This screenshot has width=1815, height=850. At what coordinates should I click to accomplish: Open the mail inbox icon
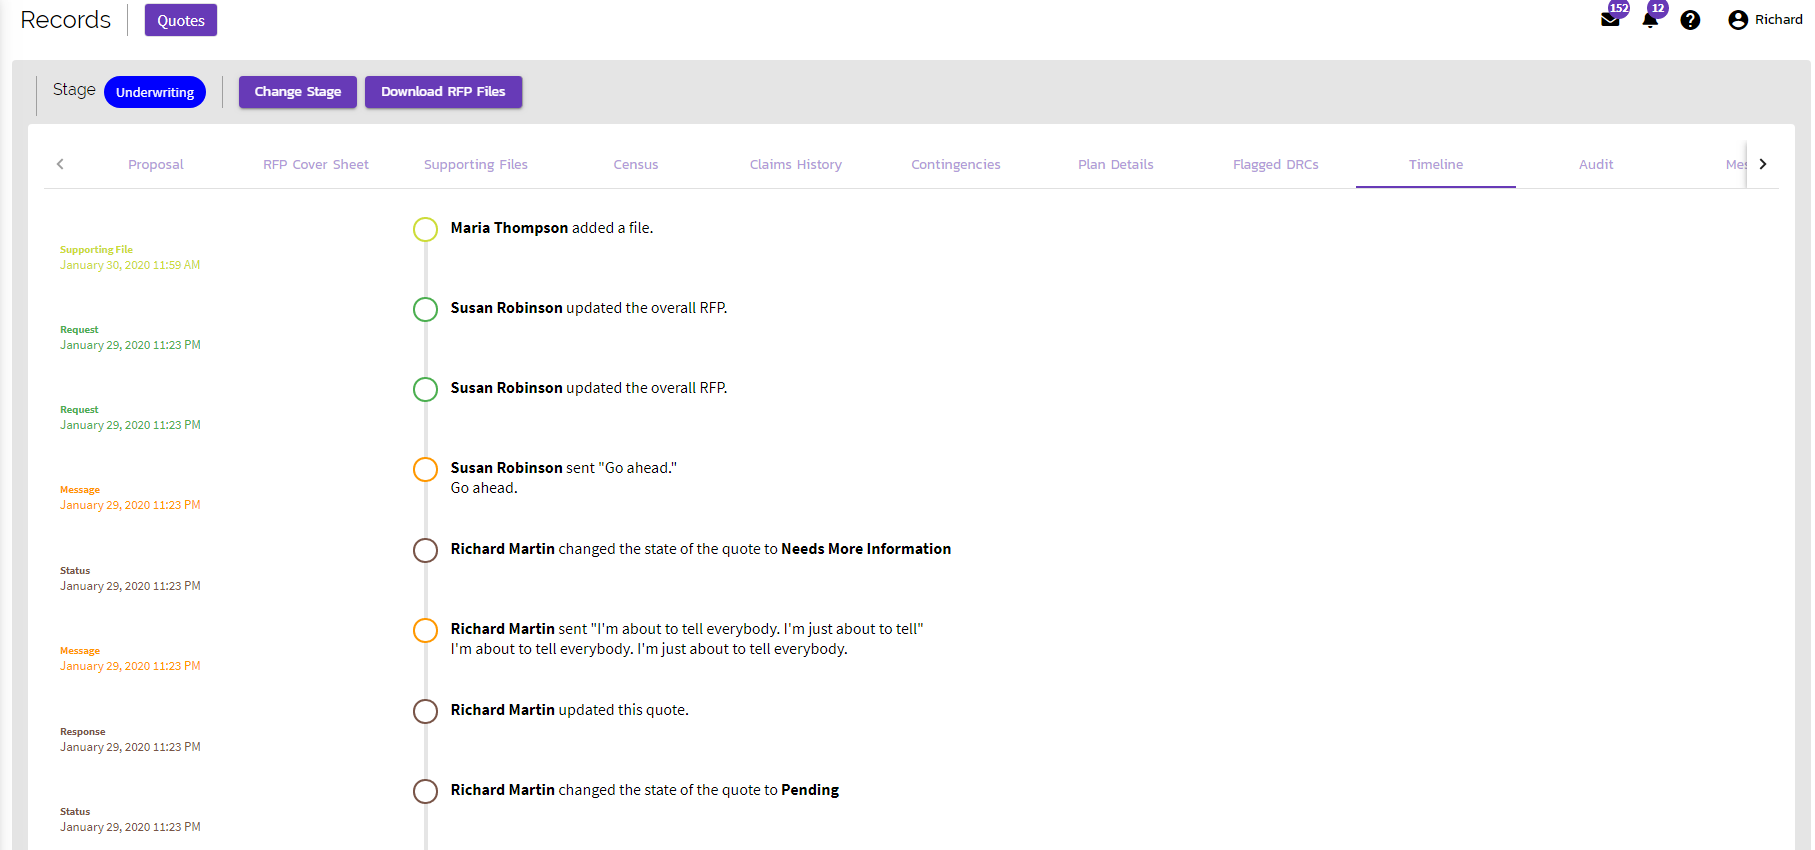[1610, 20]
